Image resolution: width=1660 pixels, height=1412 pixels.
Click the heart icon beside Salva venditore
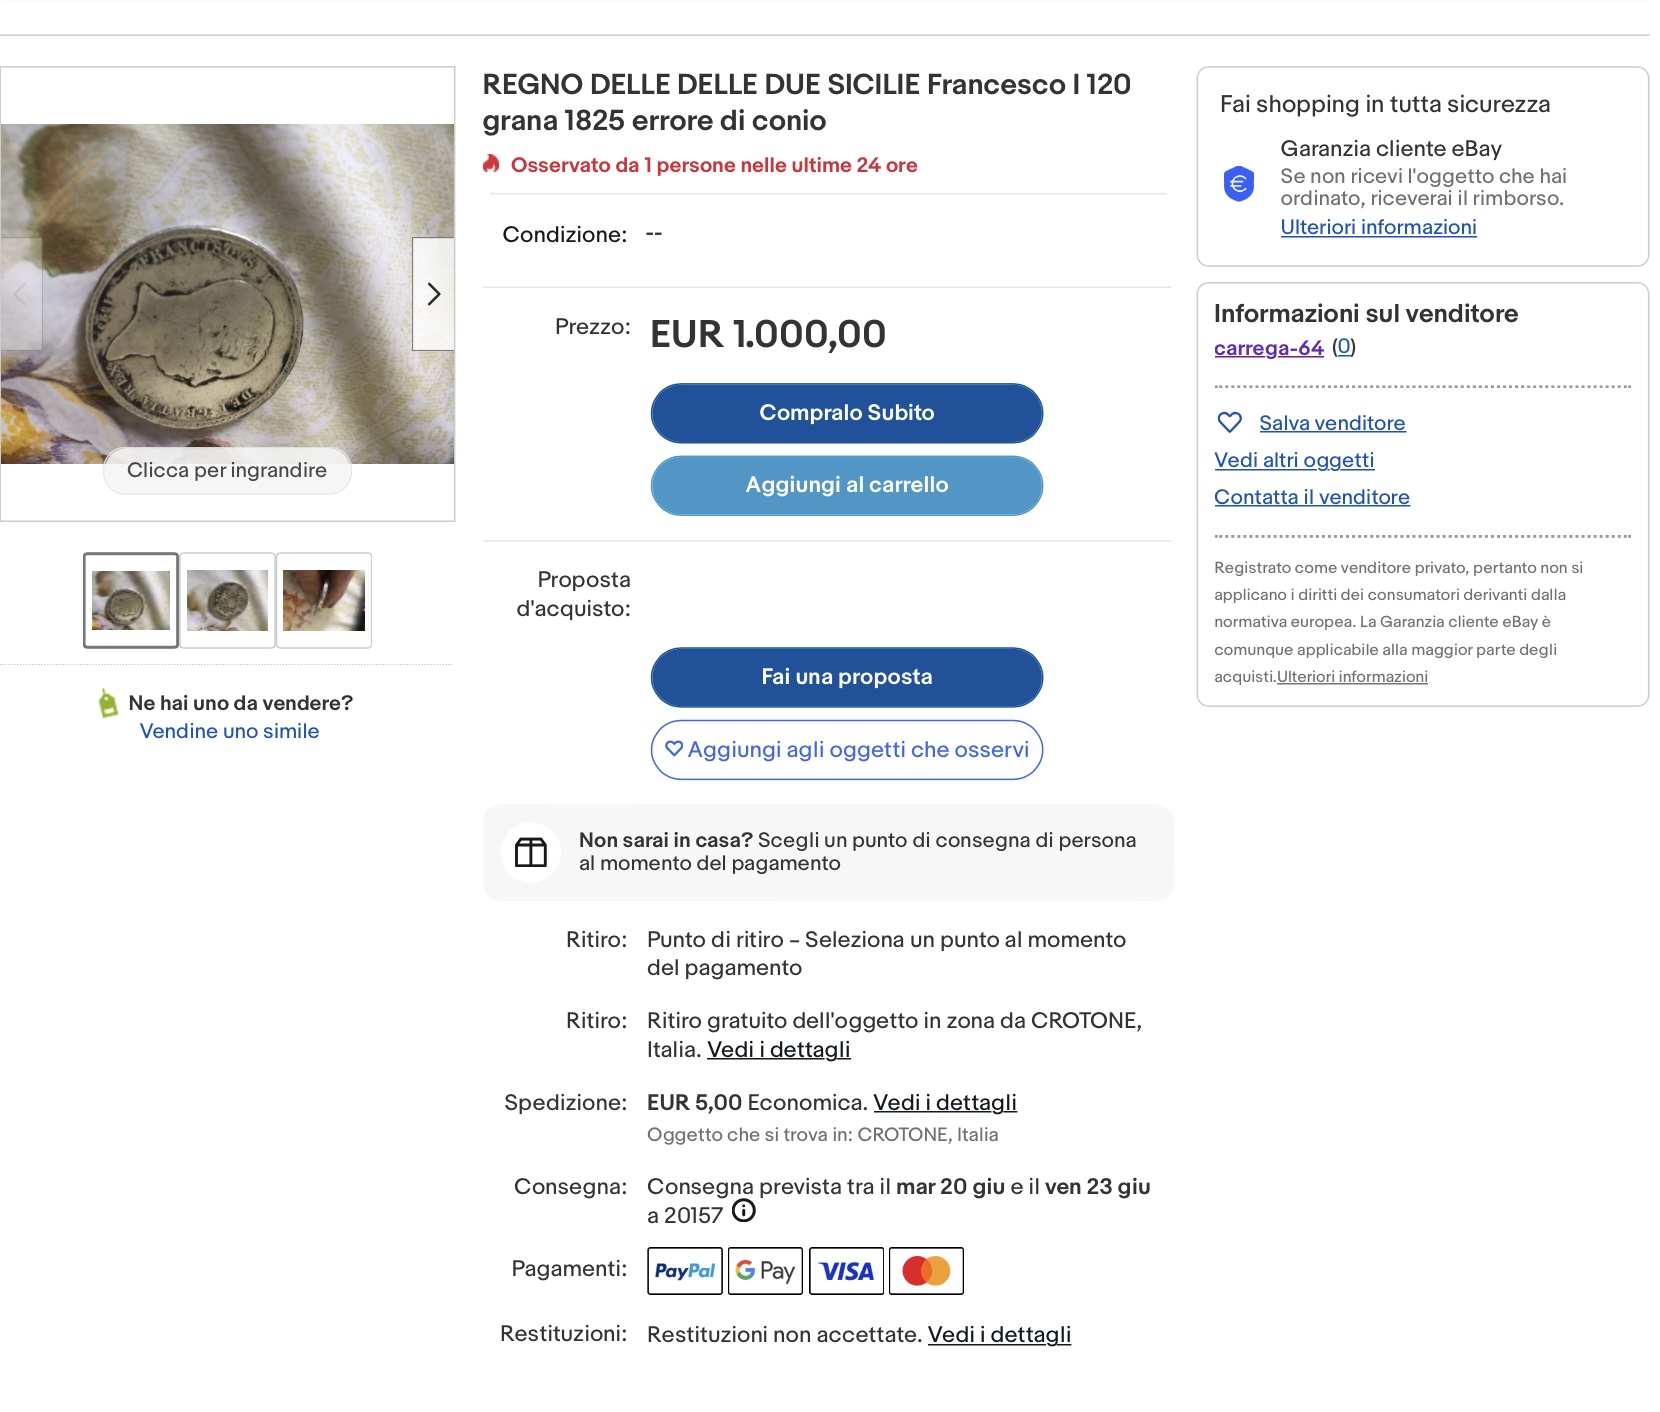click(x=1229, y=423)
